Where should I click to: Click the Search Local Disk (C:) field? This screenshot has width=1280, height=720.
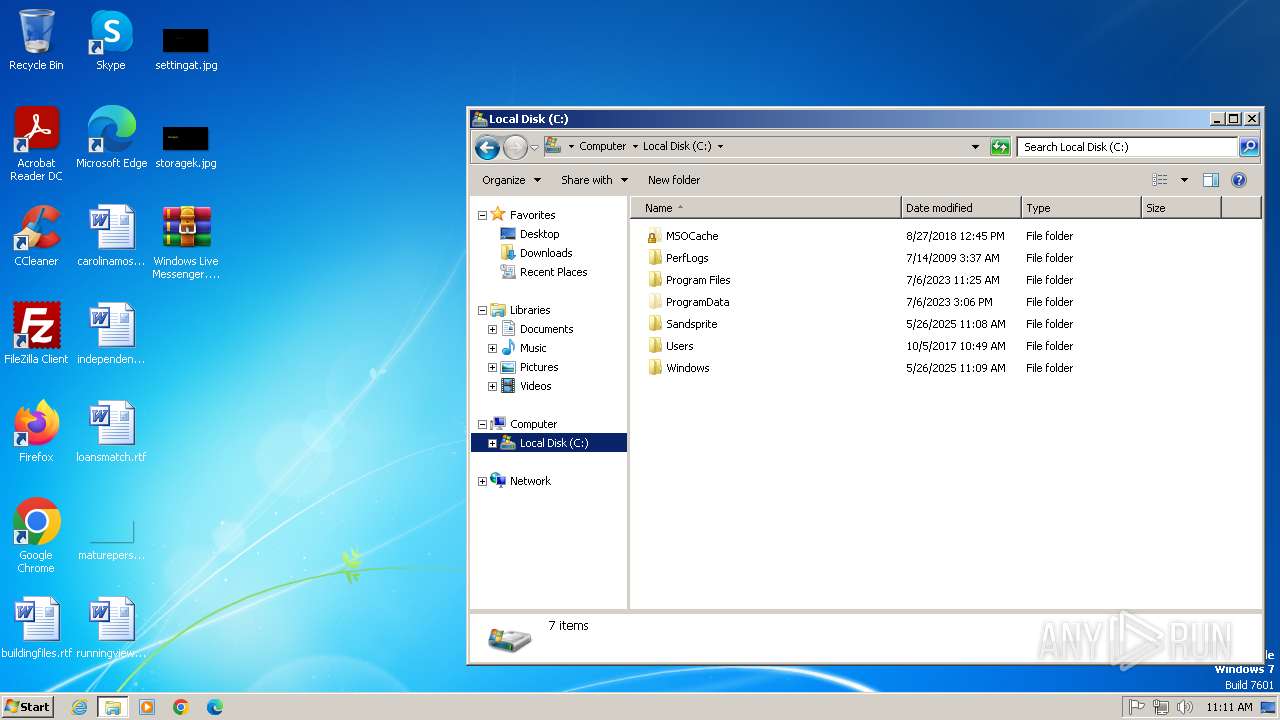tap(1127, 147)
